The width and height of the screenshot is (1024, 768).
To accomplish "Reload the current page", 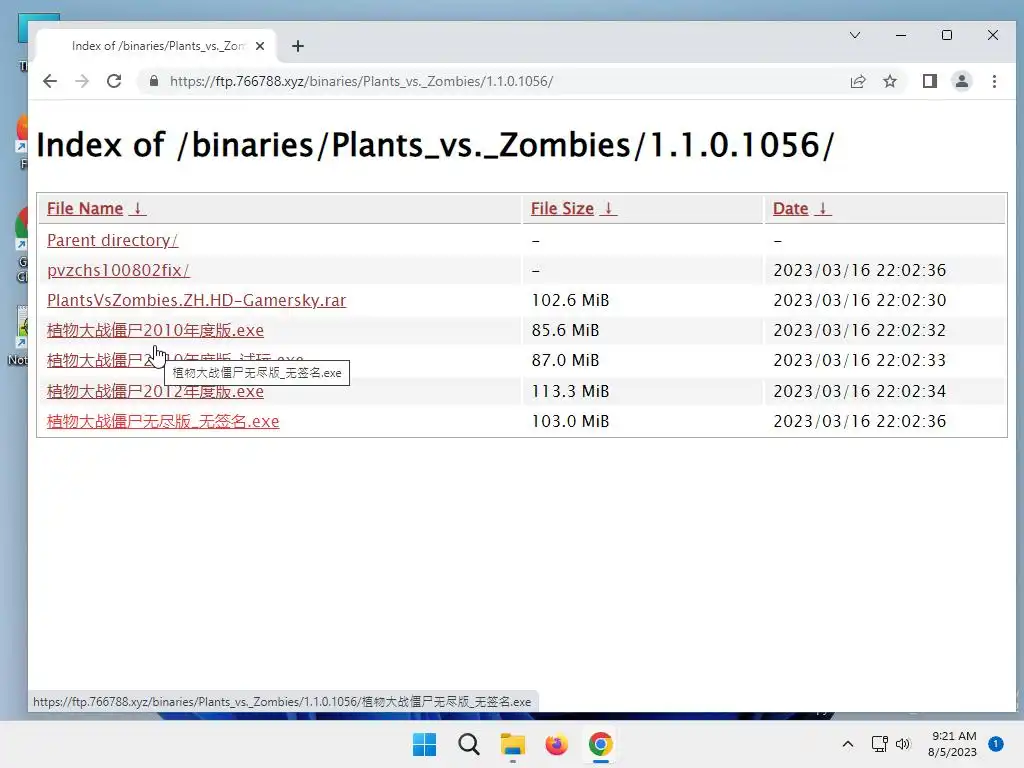I will [x=114, y=81].
